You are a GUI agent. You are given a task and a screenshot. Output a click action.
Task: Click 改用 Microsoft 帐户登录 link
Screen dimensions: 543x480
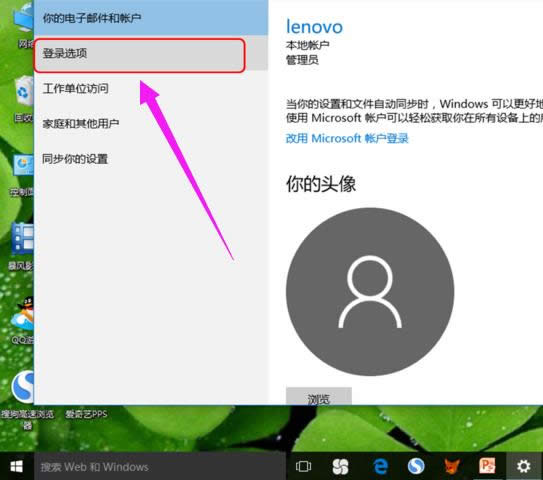[x=347, y=139]
